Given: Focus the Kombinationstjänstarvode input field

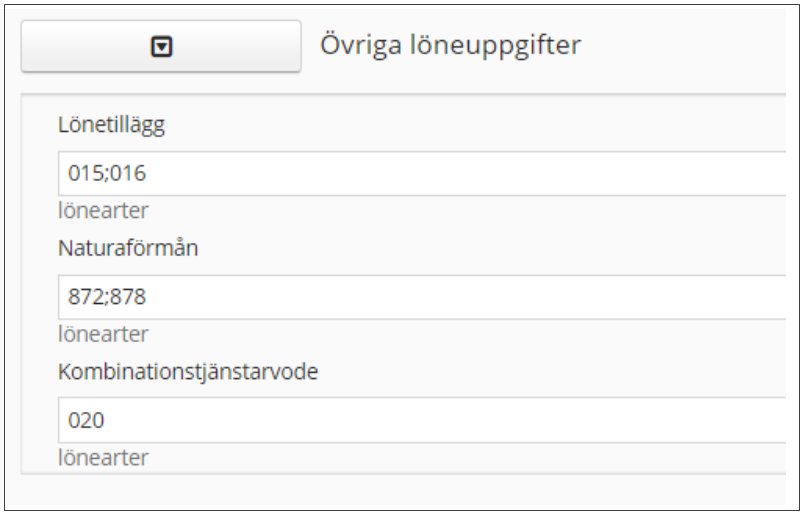Looking at the screenshot, I should point(421,420).
